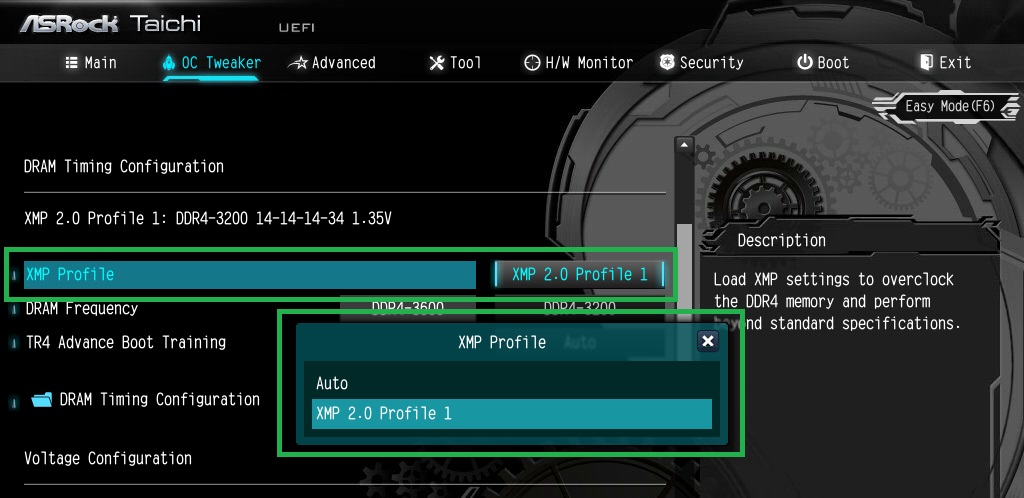Open the DDR4-3200 DRAM Frequency dropdown
This screenshot has height=498, width=1024.
pos(579,307)
